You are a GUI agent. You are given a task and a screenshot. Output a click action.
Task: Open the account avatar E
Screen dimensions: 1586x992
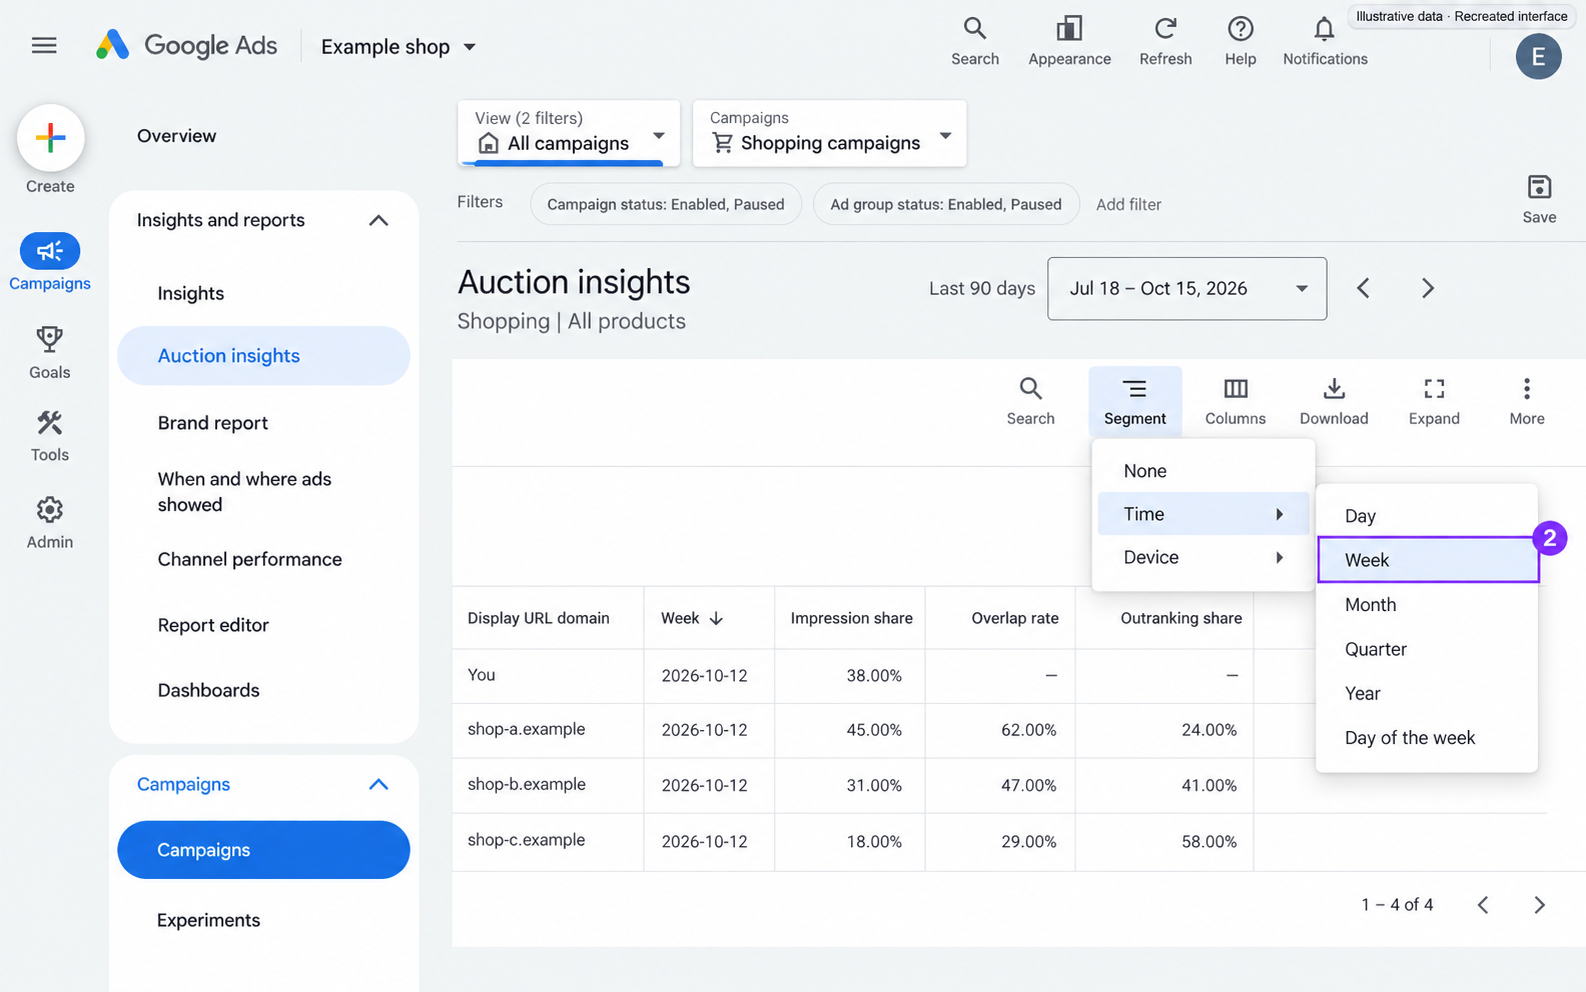[1538, 56]
